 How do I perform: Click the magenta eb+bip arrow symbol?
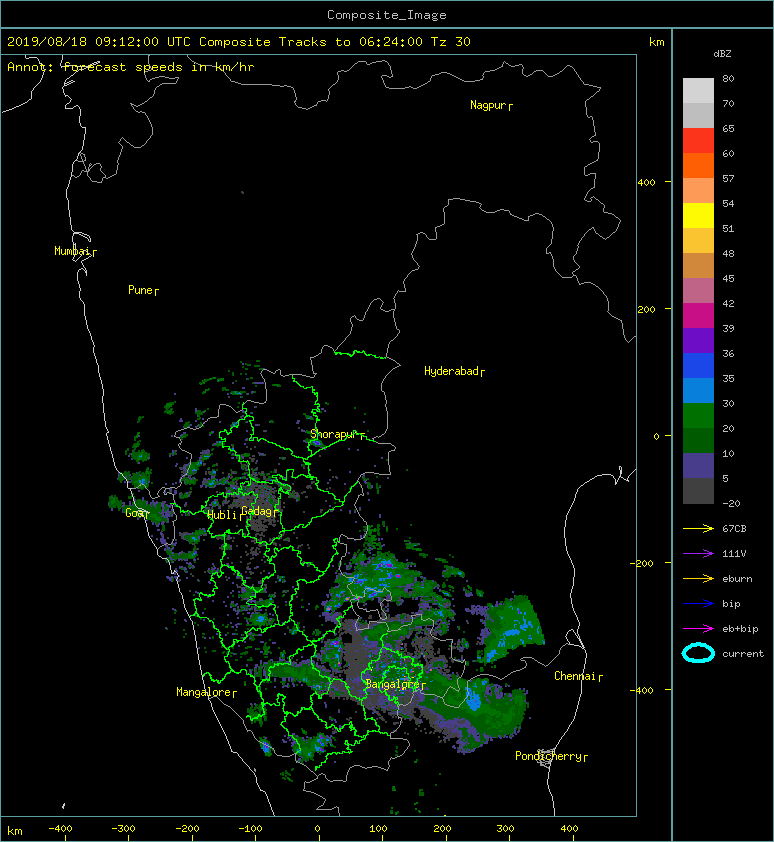[698, 629]
